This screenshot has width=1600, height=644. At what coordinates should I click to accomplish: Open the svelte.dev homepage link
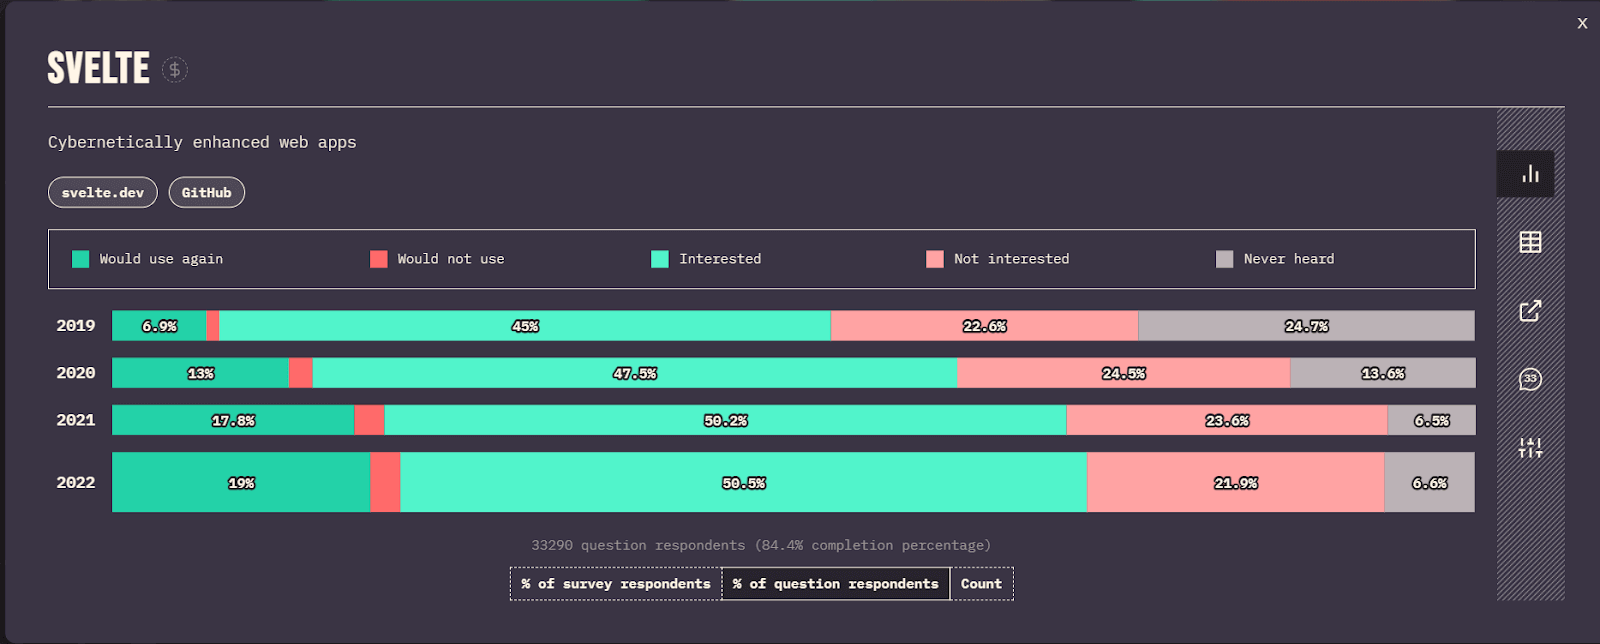click(x=102, y=193)
